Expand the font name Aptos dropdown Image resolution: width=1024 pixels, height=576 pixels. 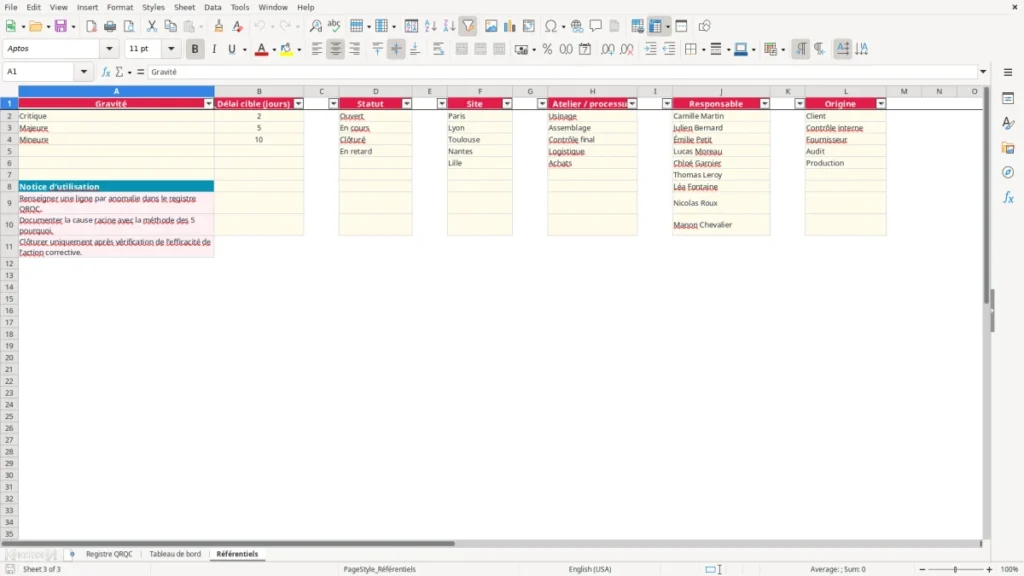click(x=109, y=49)
